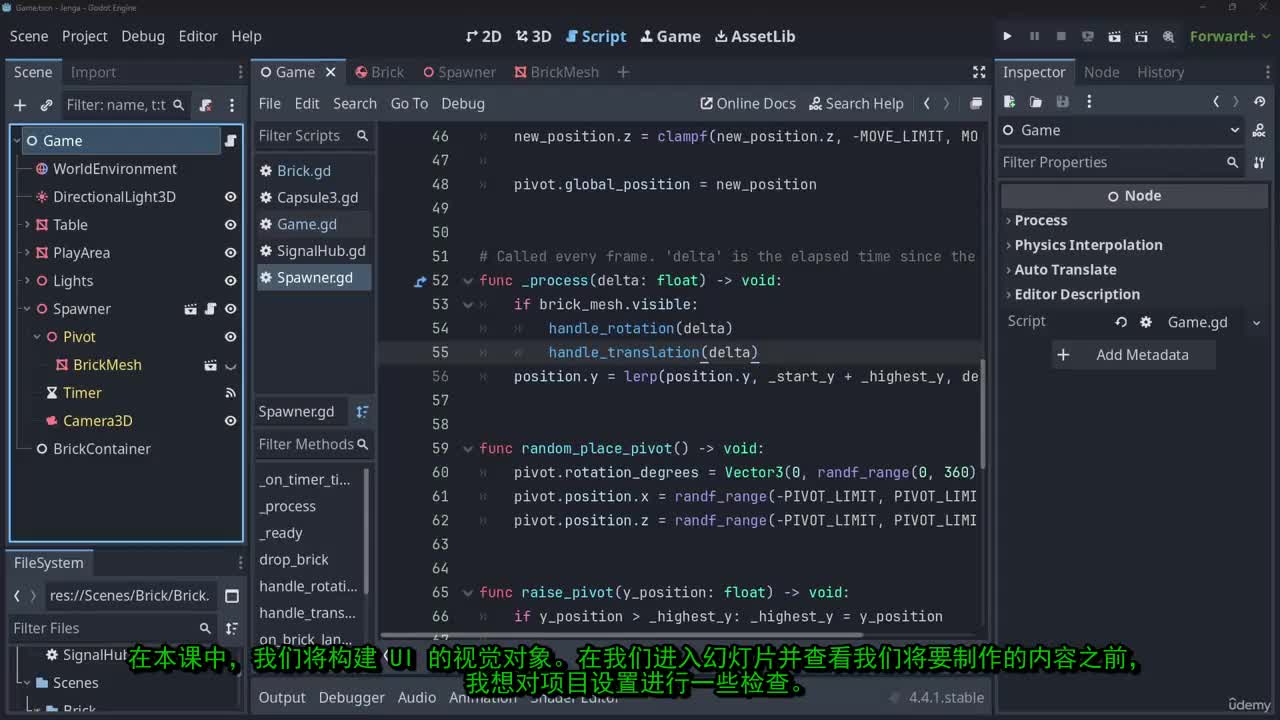Toggle PlayArea node visibility

(x=230, y=253)
